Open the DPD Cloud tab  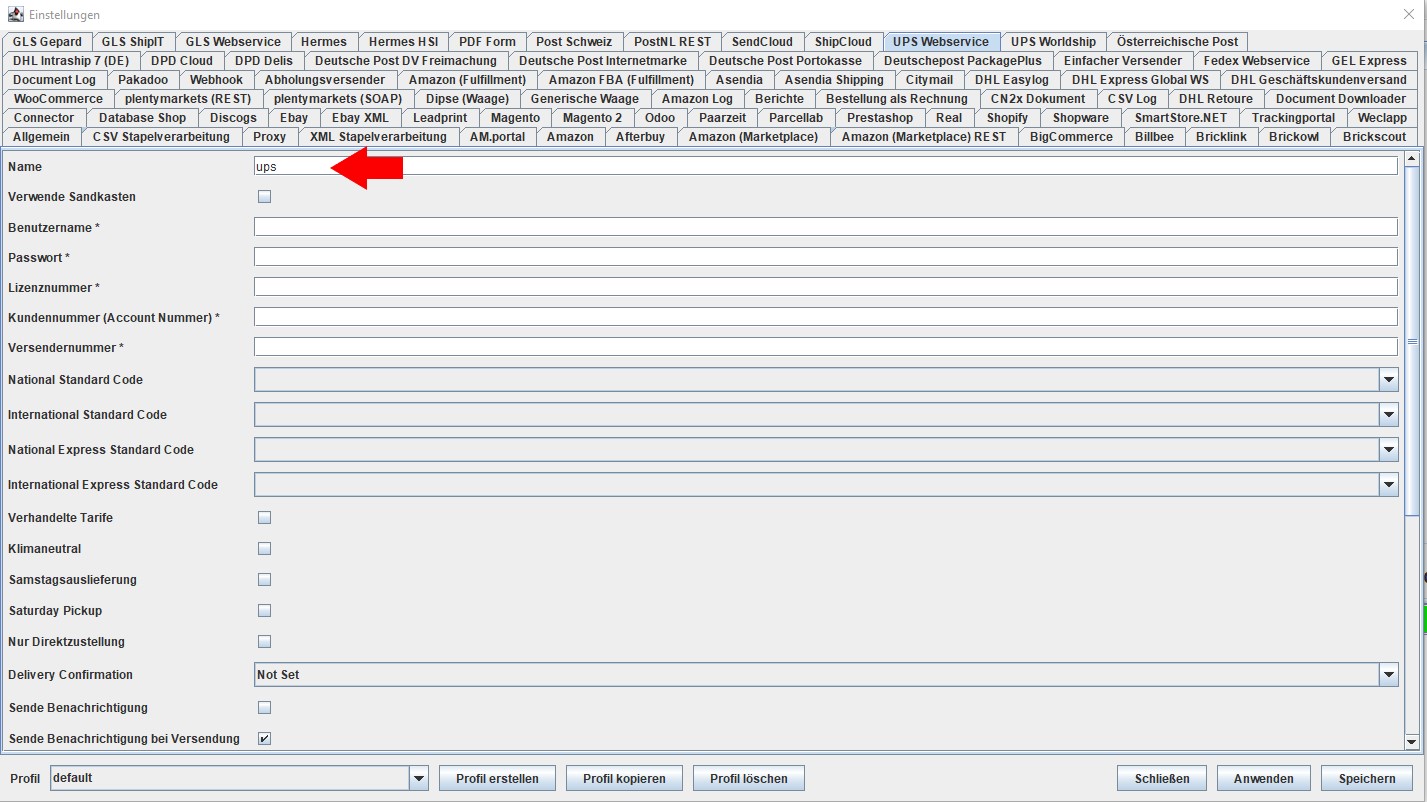tap(182, 61)
